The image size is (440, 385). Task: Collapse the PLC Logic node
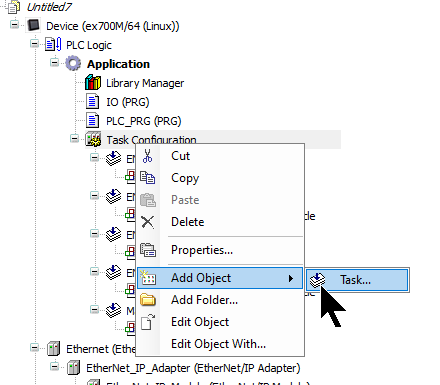[34, 43]
